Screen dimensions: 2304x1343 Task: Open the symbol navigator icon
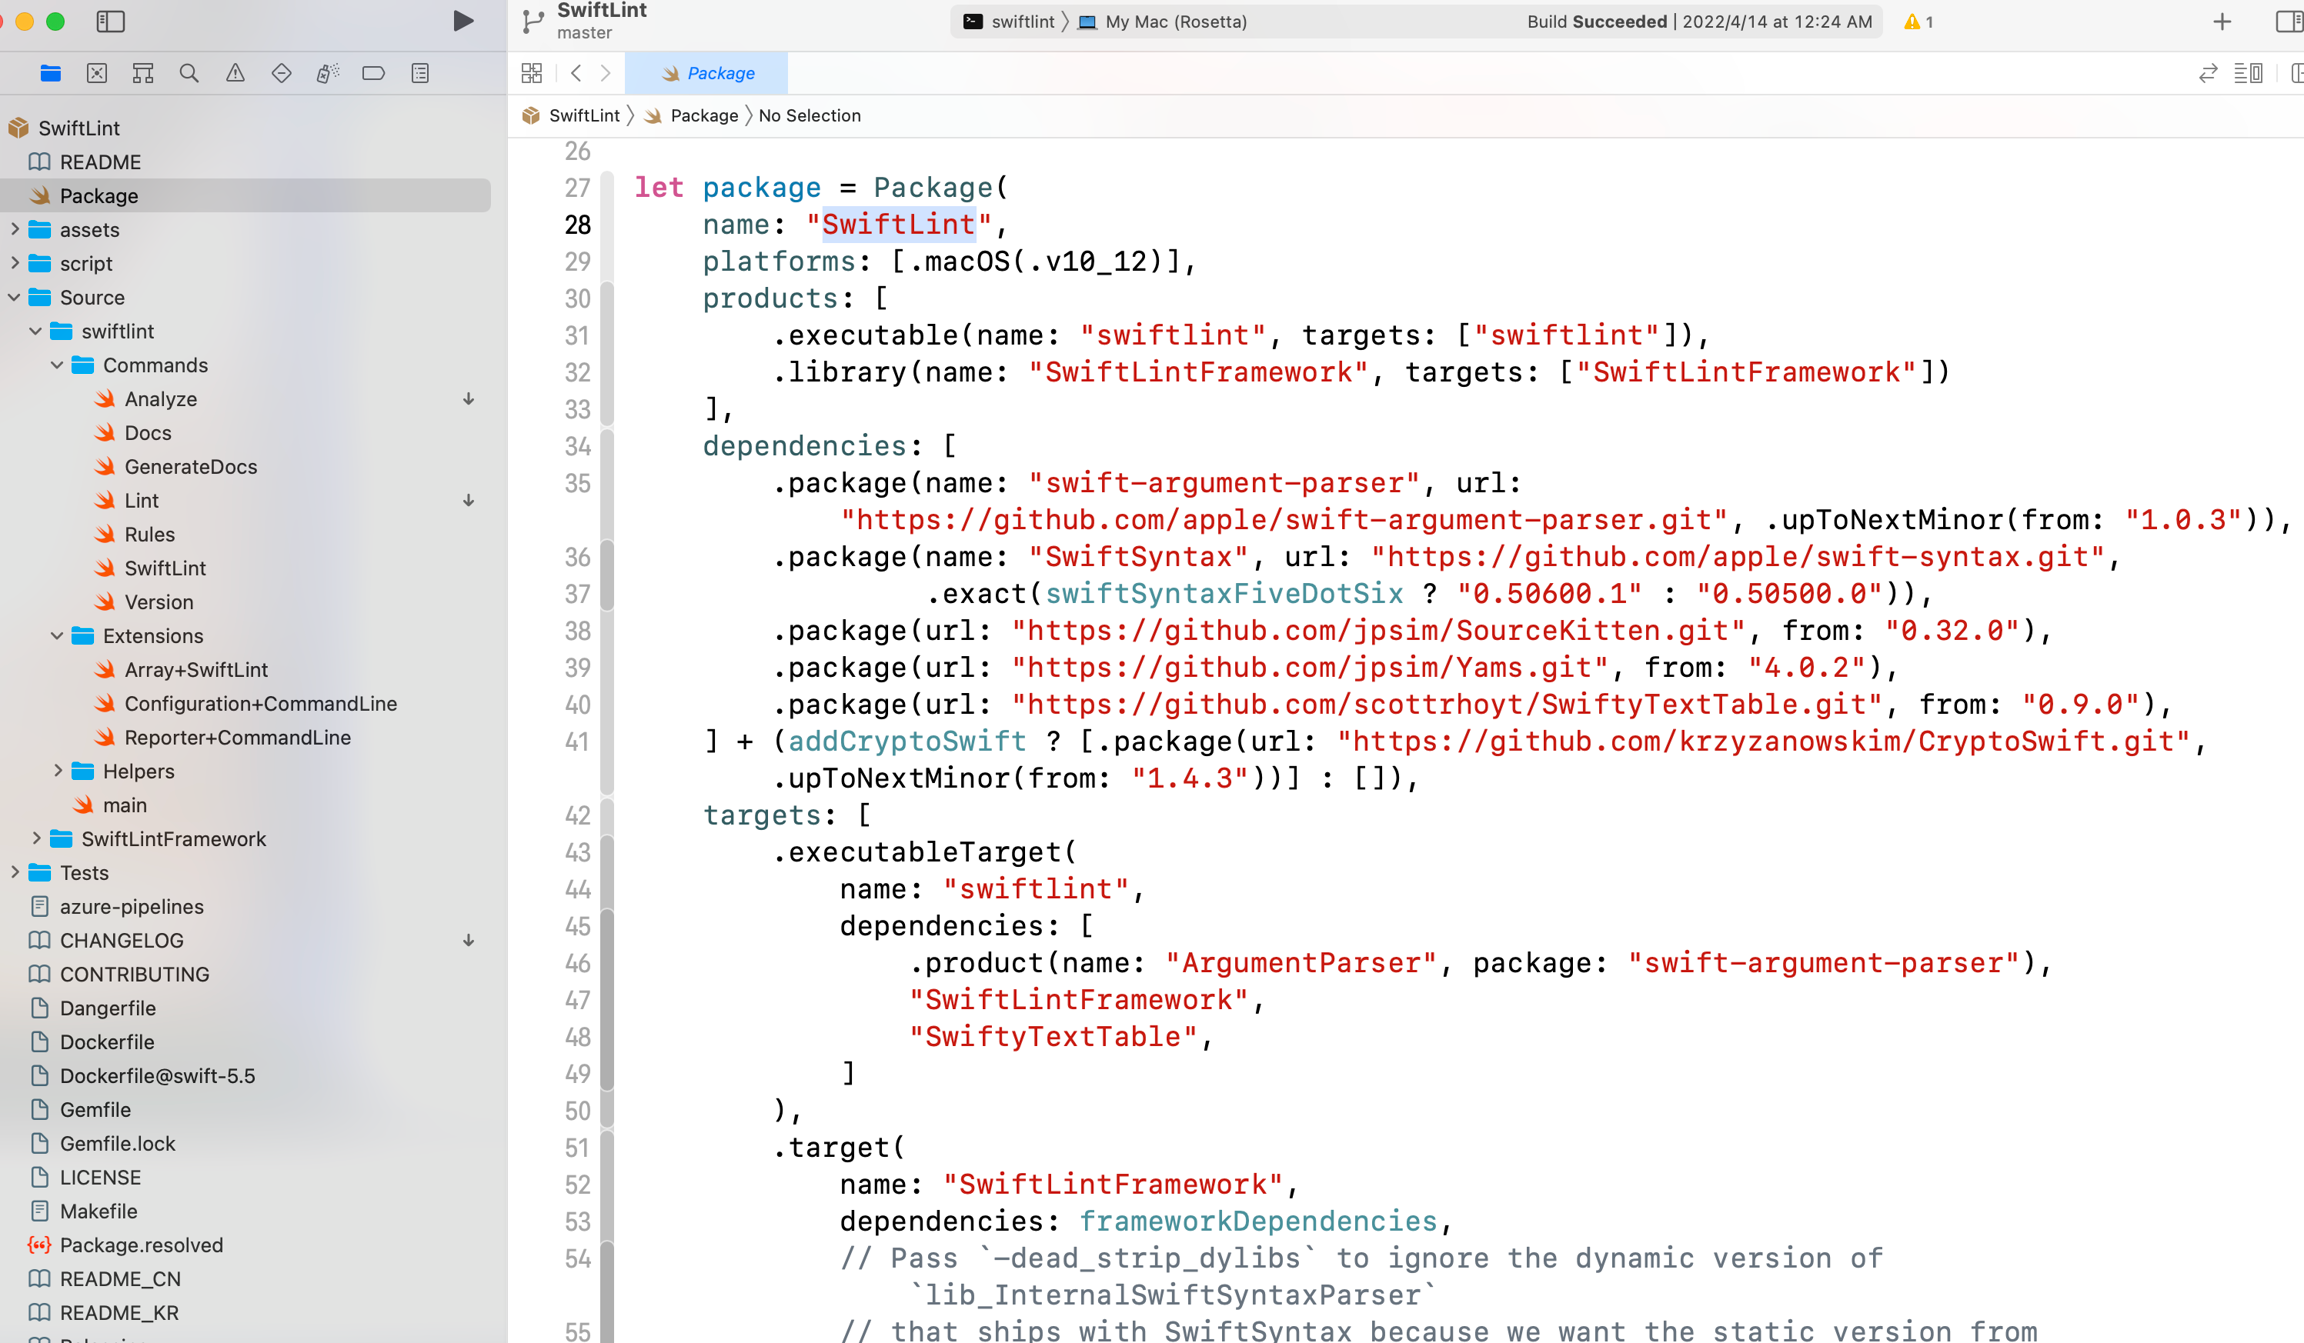[x=143, y=73]
